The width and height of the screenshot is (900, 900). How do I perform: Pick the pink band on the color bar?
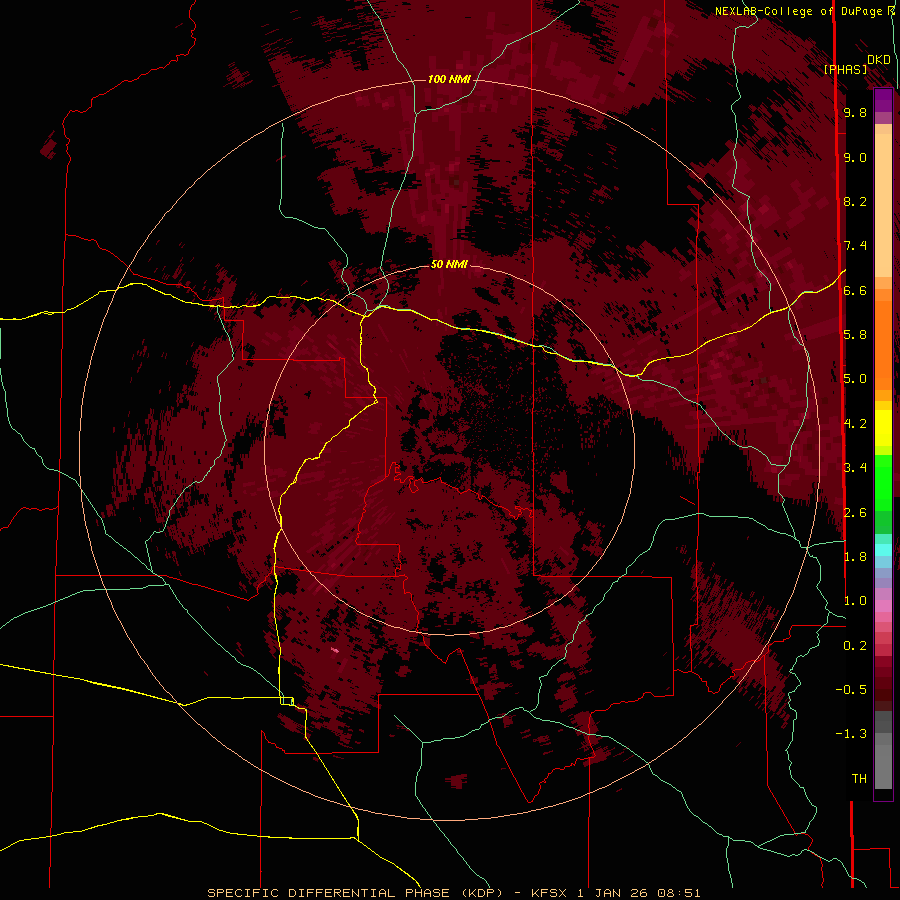pos(883,606)
